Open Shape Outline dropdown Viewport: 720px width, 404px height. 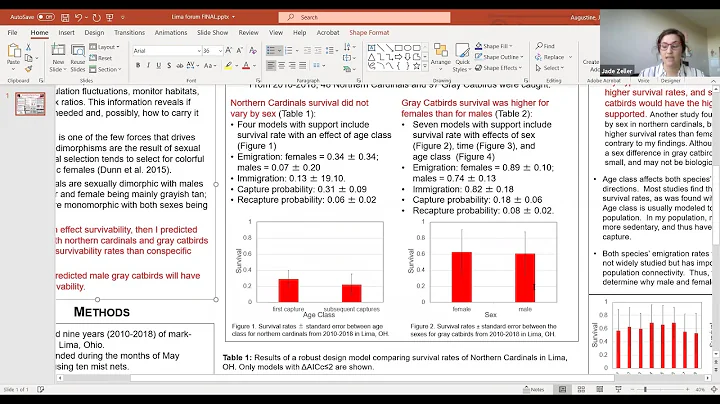click(499, 57)
